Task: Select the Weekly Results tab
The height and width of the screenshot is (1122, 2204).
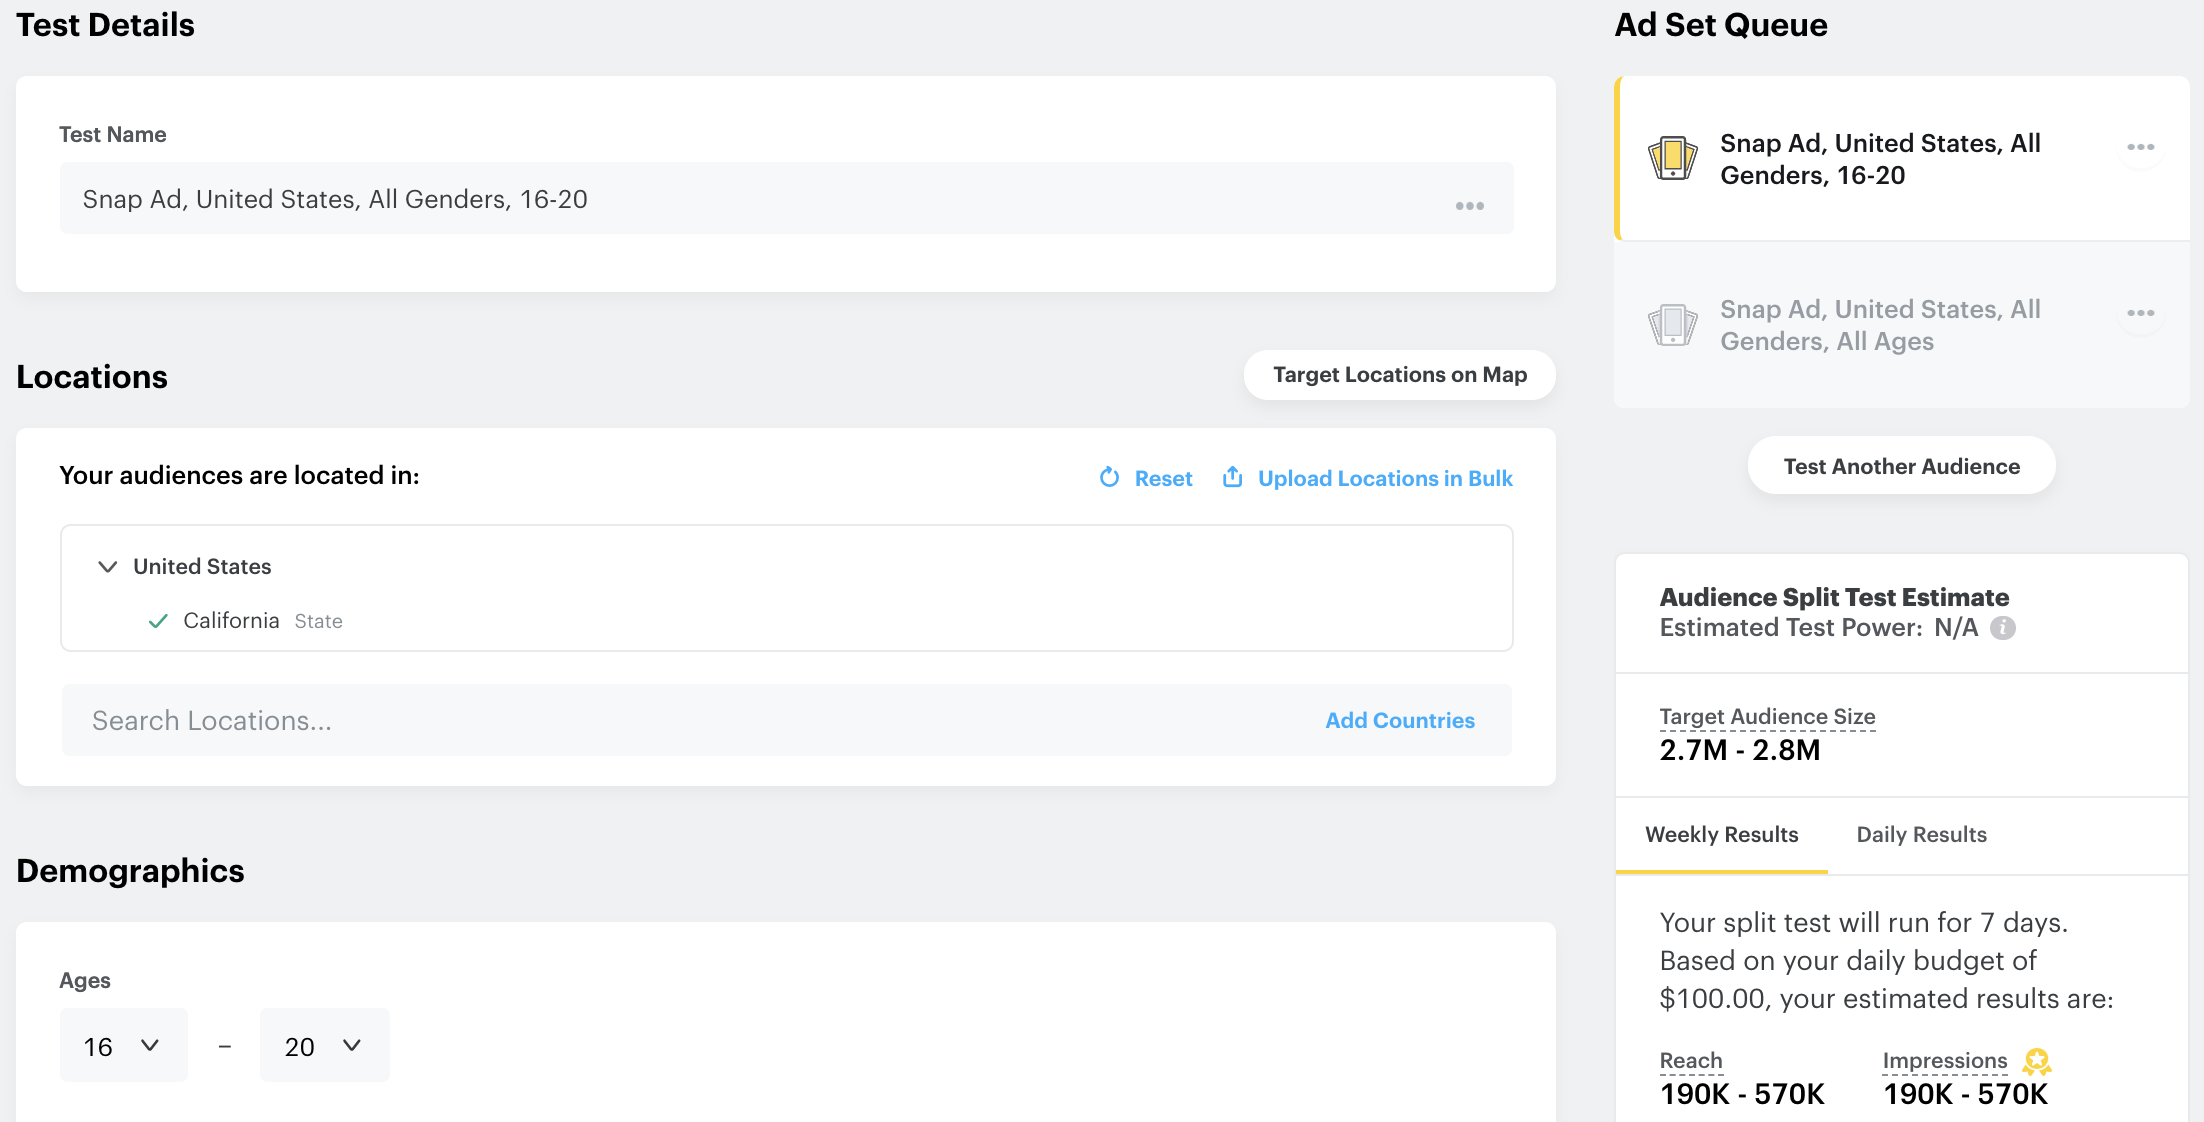Action: [x=1721, y=835]
